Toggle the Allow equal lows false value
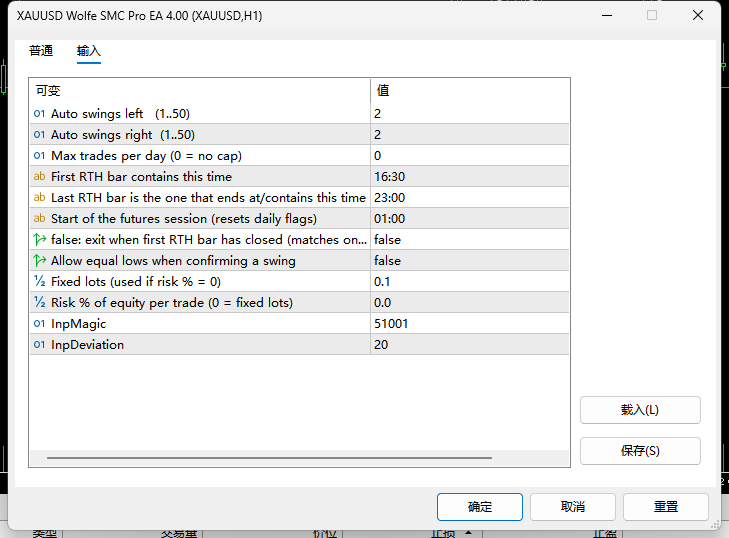 click(x=470, y=260)
